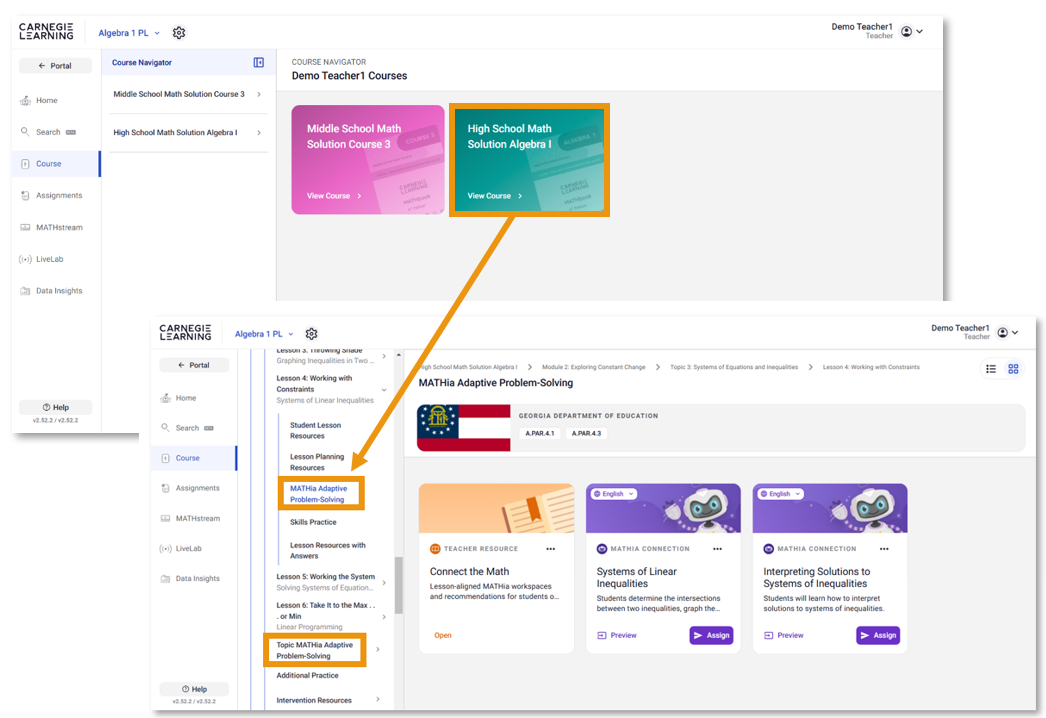Select Course in back window sidebar
The width and height of the screenshot is (1046, 718).
point(56,164)
